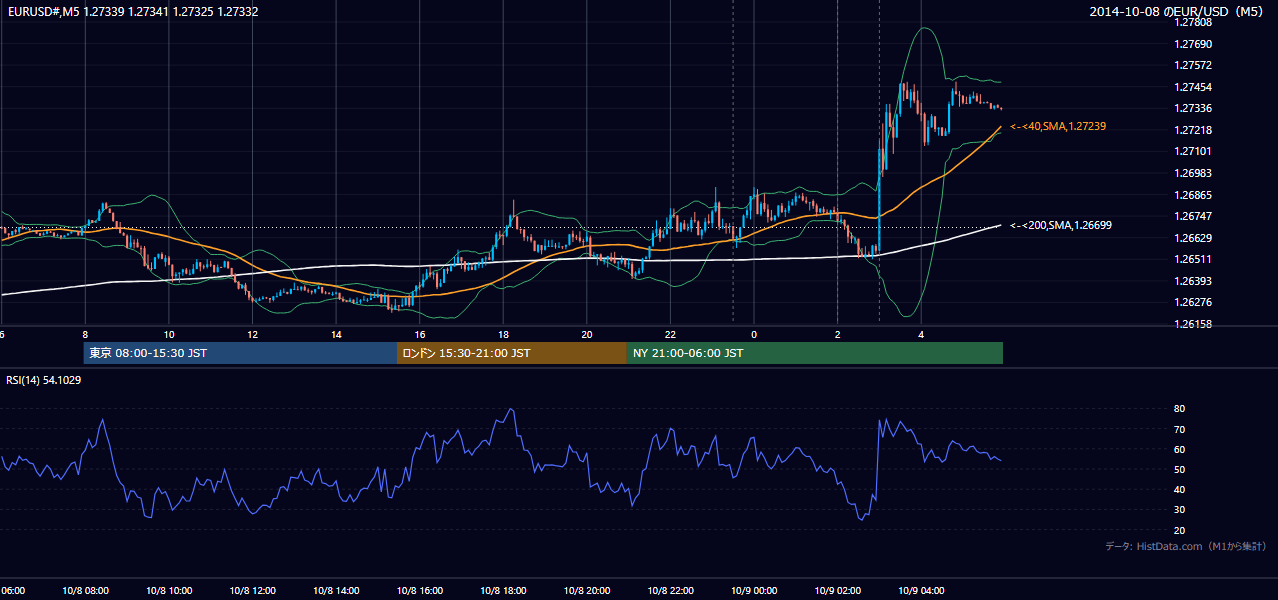Click RSI axis level 30
1278x600 pixels.
point(1179,510)
